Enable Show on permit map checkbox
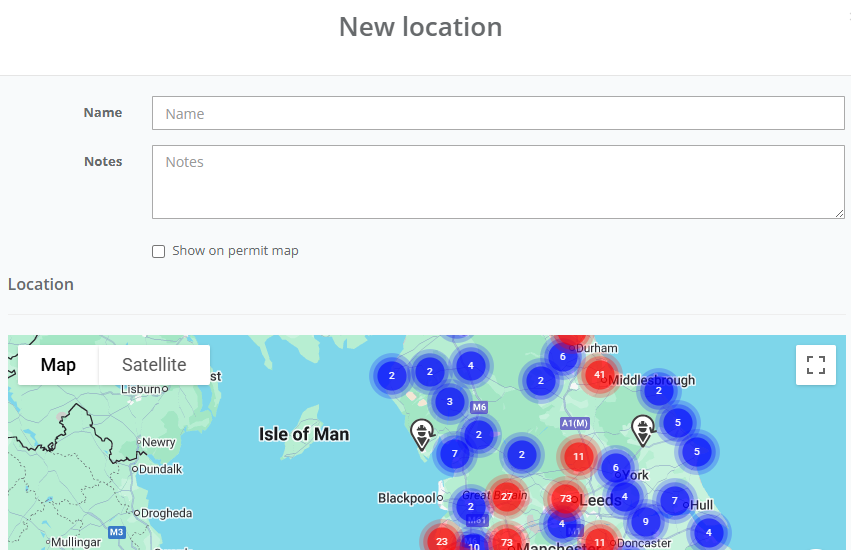 (158, 251)
